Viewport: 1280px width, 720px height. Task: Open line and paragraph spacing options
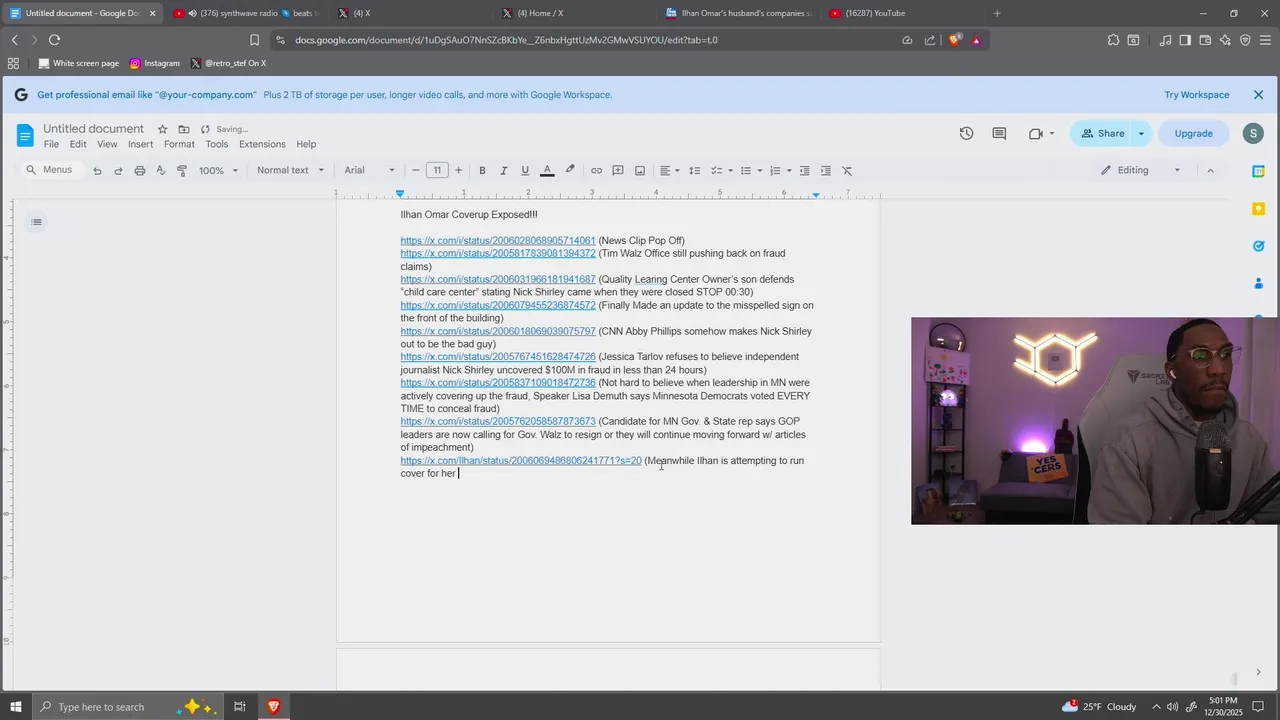(x=695, y=171)
